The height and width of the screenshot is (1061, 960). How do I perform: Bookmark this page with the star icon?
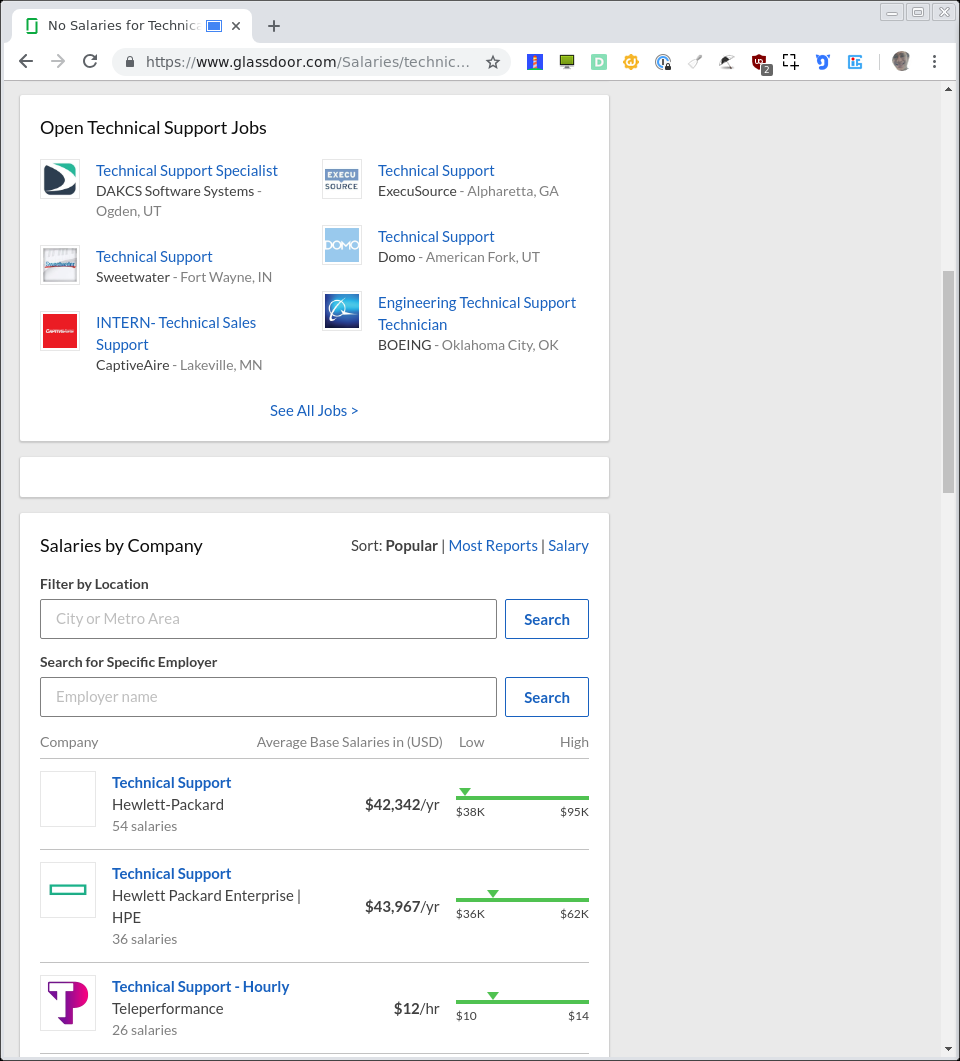point(493,62)
